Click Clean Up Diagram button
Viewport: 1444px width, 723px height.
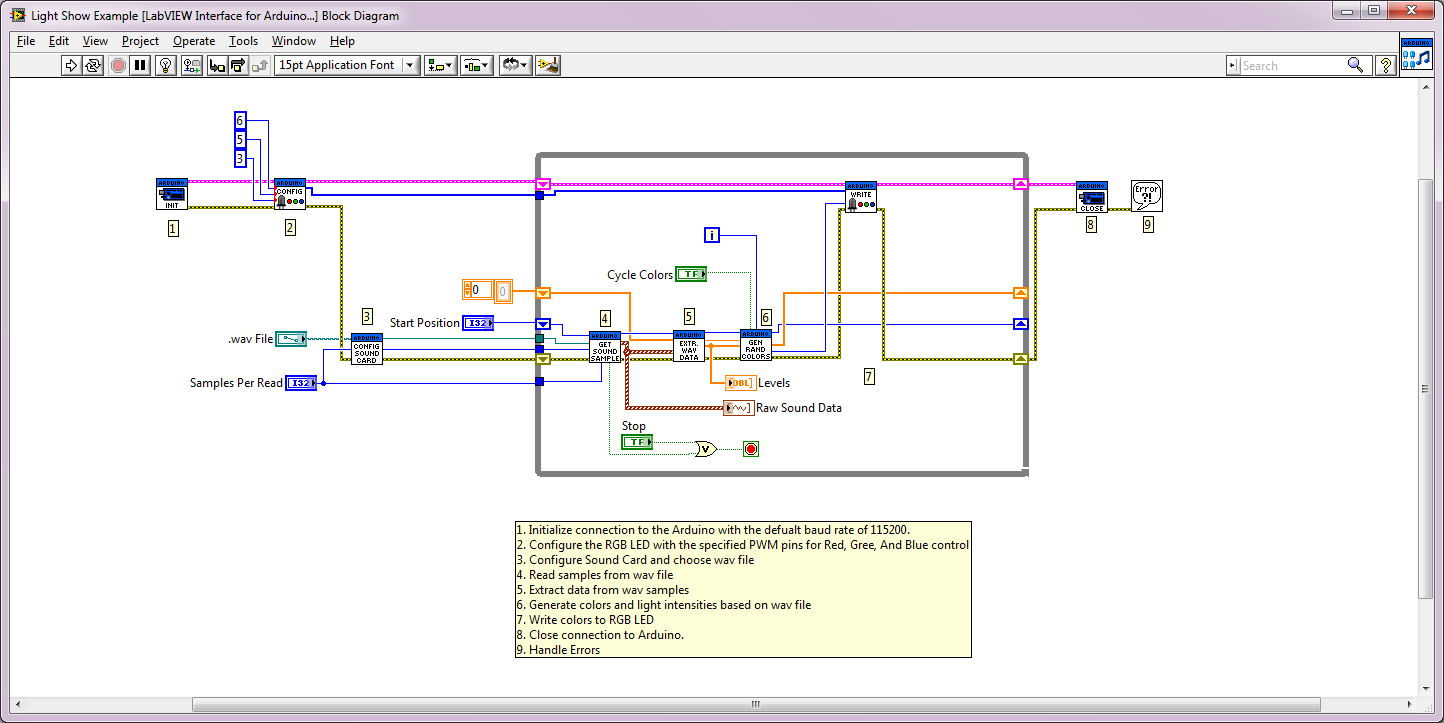[x=547, y=65]
